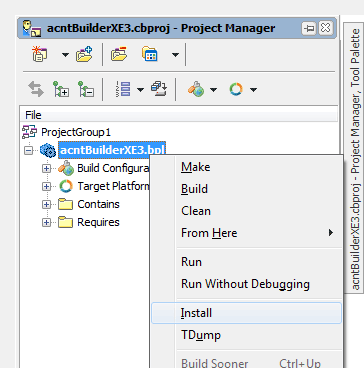Click the Remove Project folder icon
This screenshot has width=364, height=368.
click(x=119, y=54)
